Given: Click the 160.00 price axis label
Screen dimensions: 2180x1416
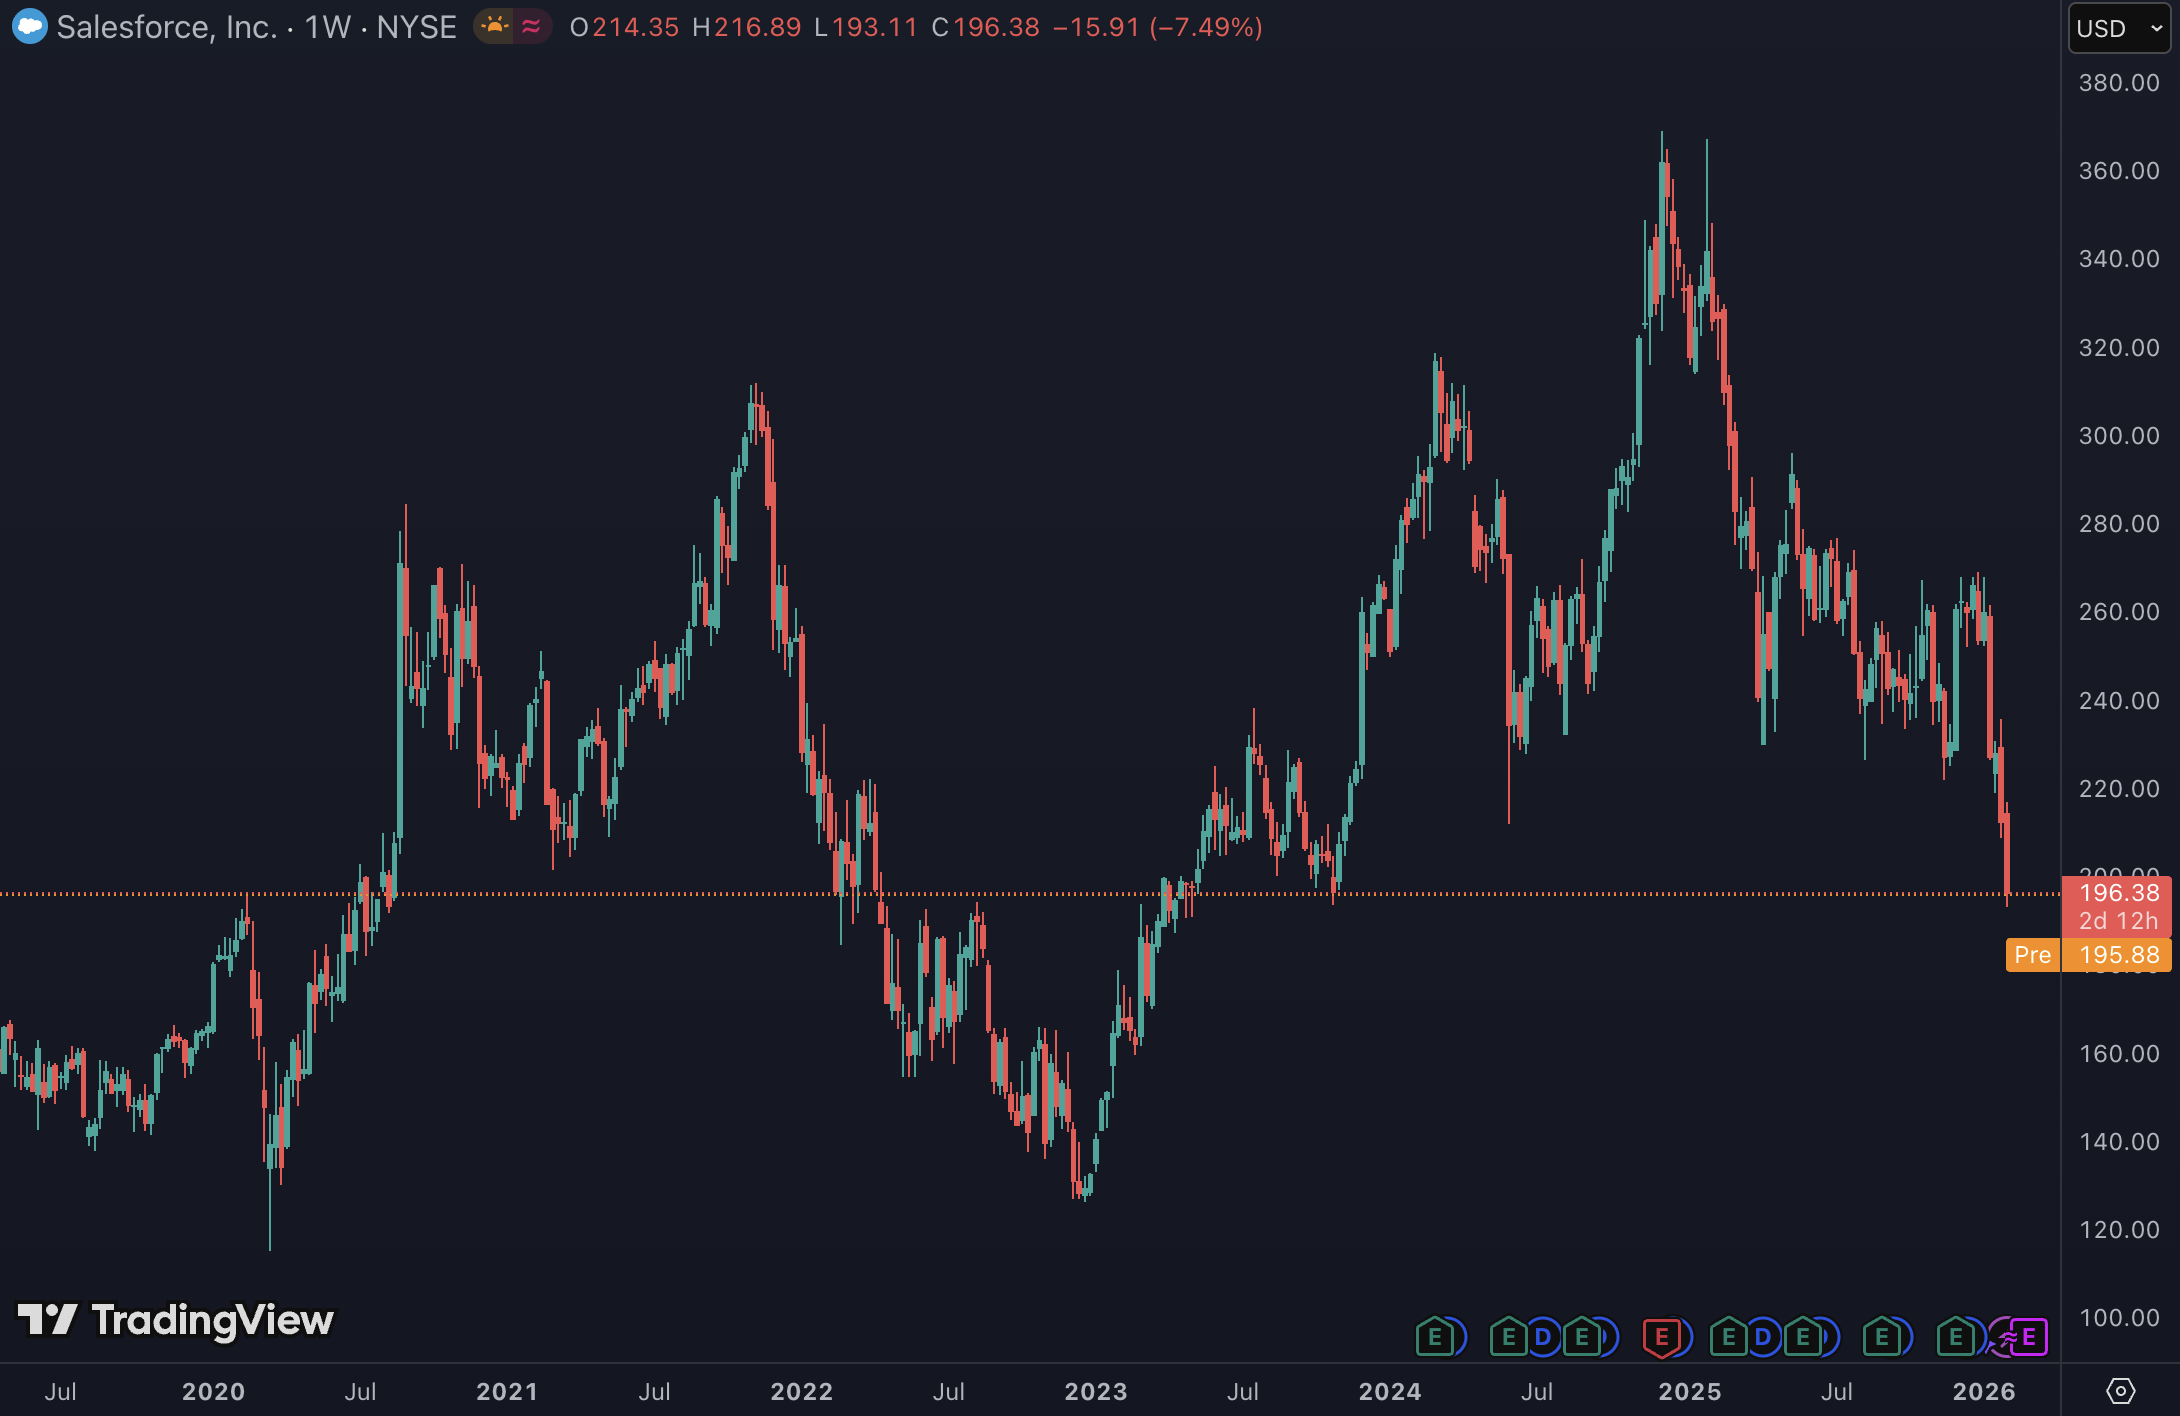Looking at the screenshot, I should click(x=2119, y=1054).
